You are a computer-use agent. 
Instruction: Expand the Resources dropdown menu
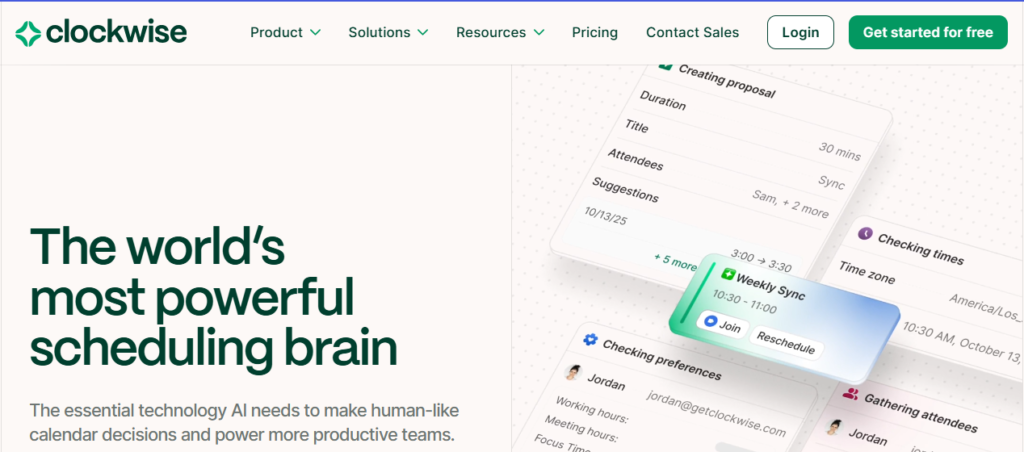click(500, 32)
